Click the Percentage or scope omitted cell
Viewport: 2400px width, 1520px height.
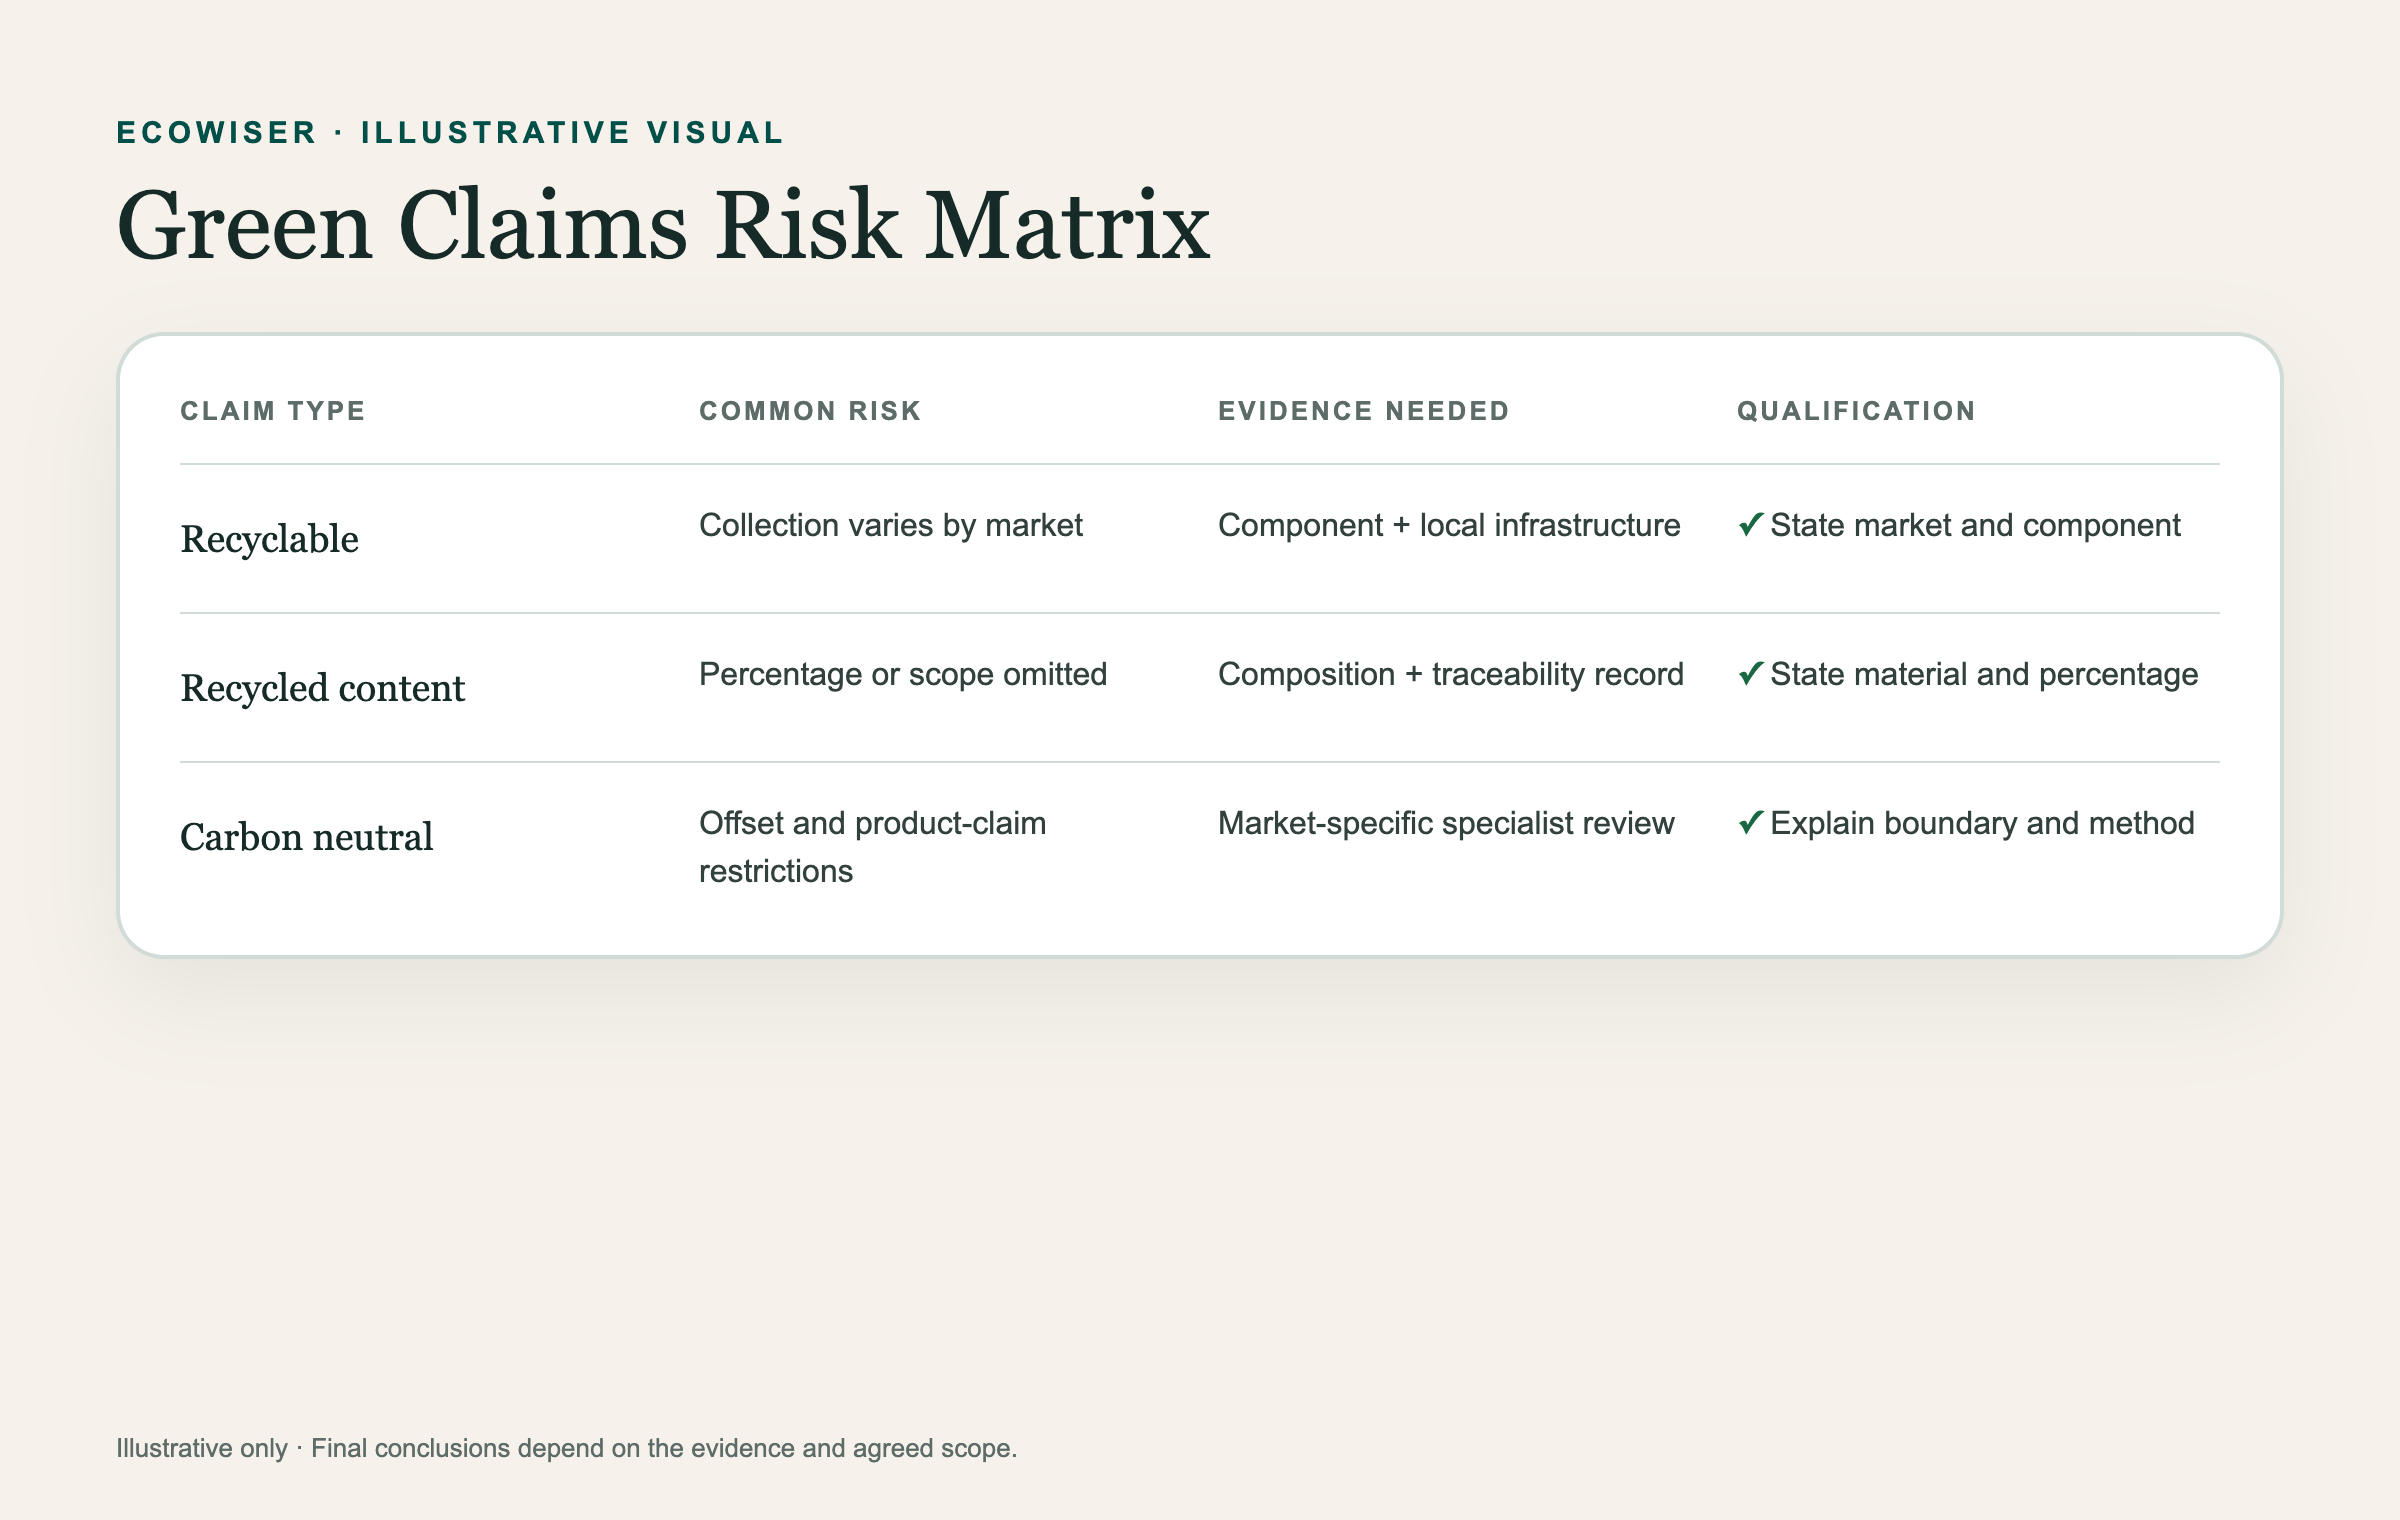coord(903,675)
